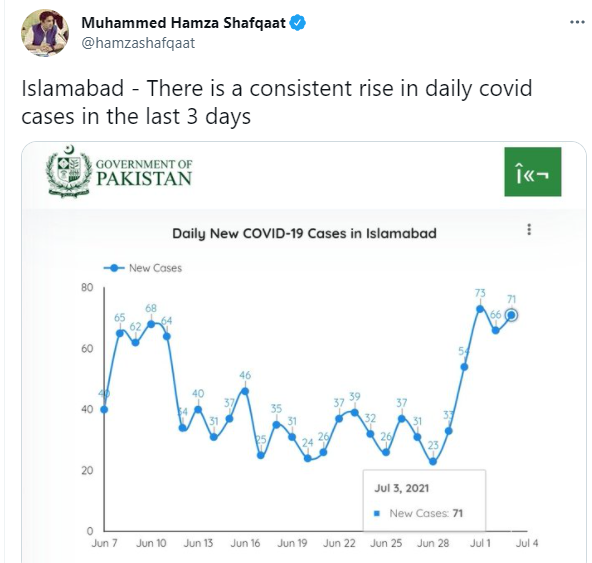The width and height of the screenshot is (592, 563).
Task: Click the @hamzashafqaat handle link
Action: coord(138,43)
